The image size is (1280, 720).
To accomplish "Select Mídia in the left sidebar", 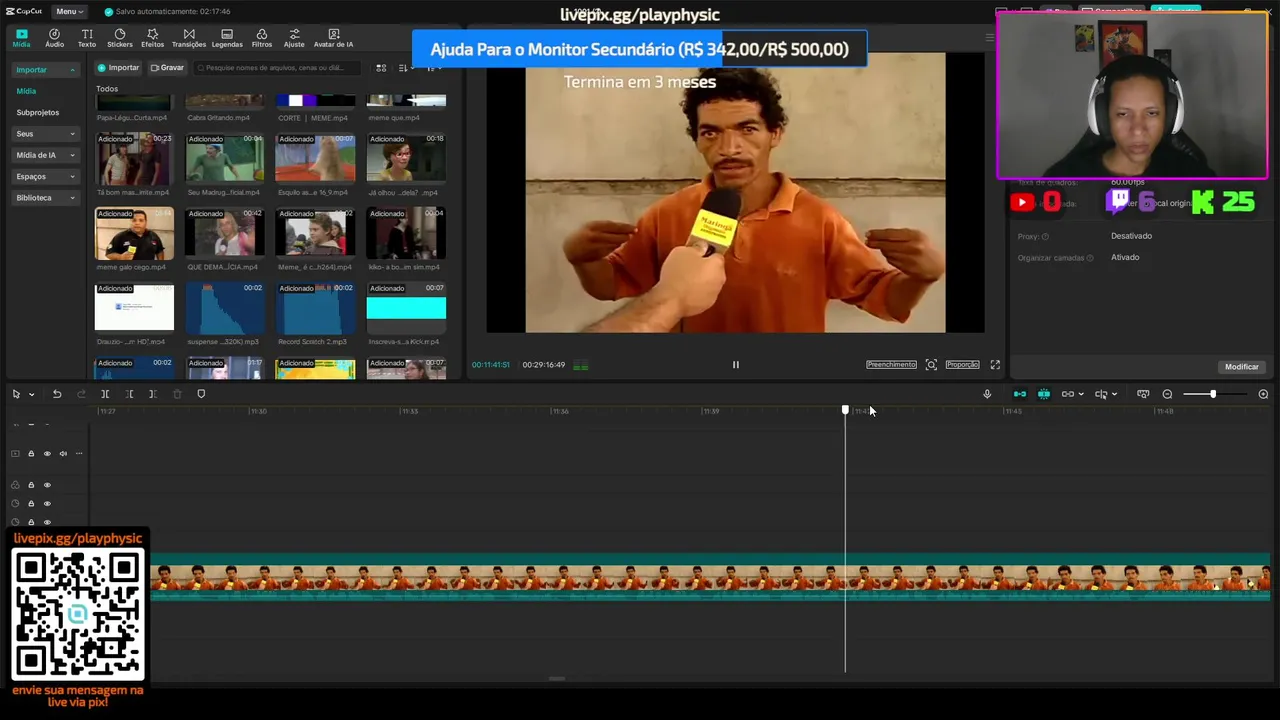I will 26,91.
